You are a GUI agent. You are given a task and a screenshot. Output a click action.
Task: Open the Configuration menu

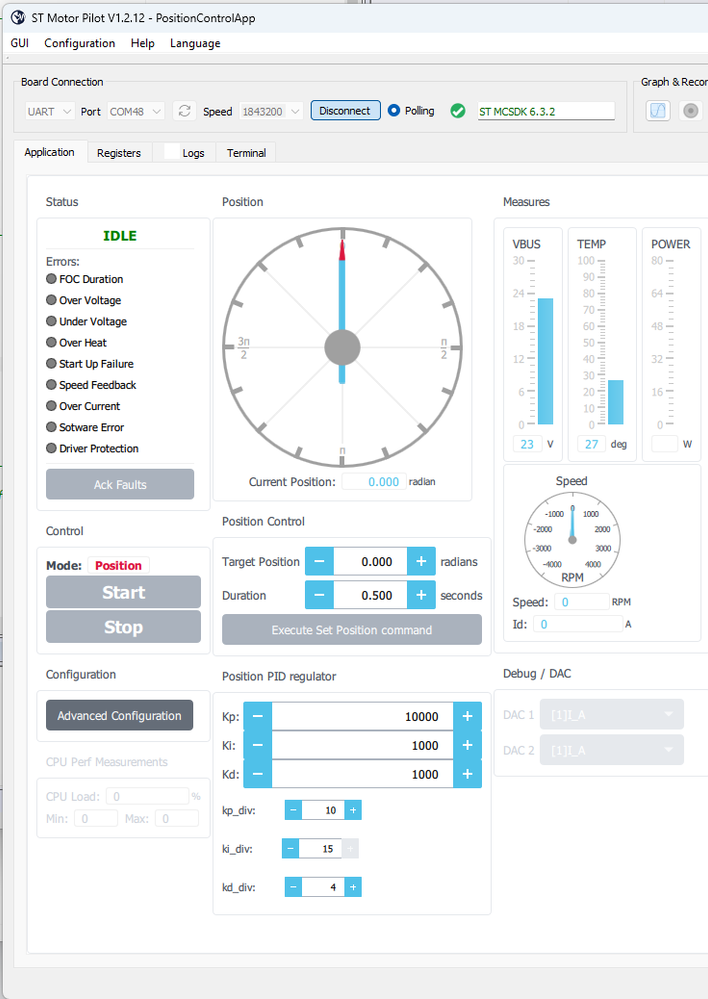click(80, 43)
